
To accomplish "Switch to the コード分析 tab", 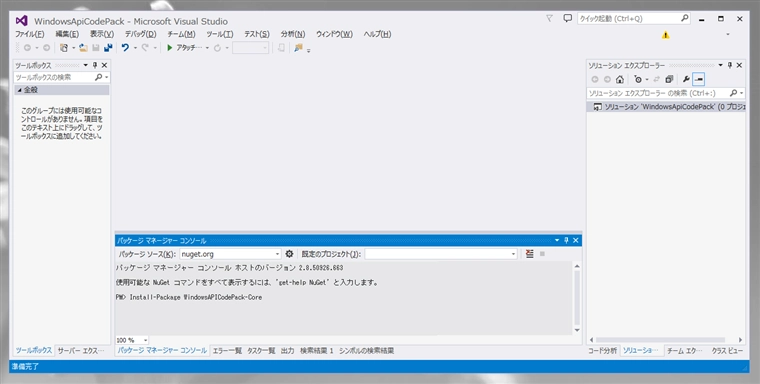I will coord(602,351).
